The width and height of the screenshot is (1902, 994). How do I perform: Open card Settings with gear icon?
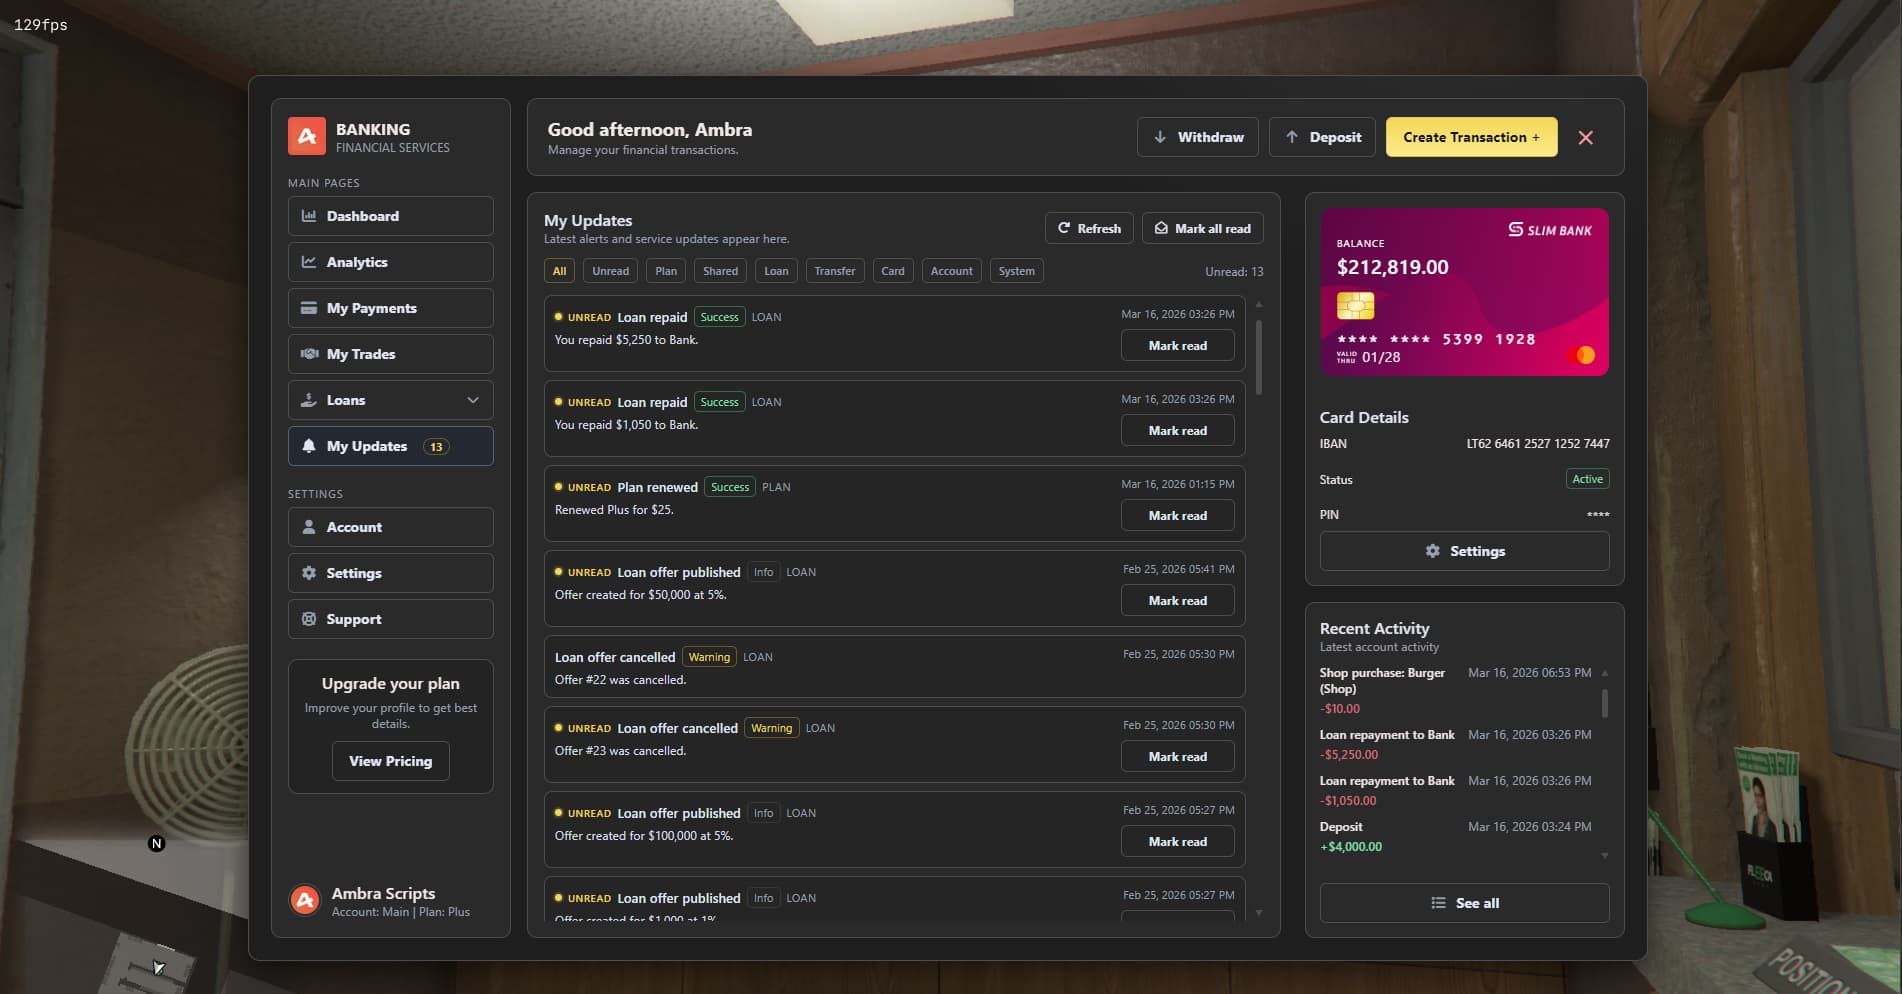click(1464, 551)
